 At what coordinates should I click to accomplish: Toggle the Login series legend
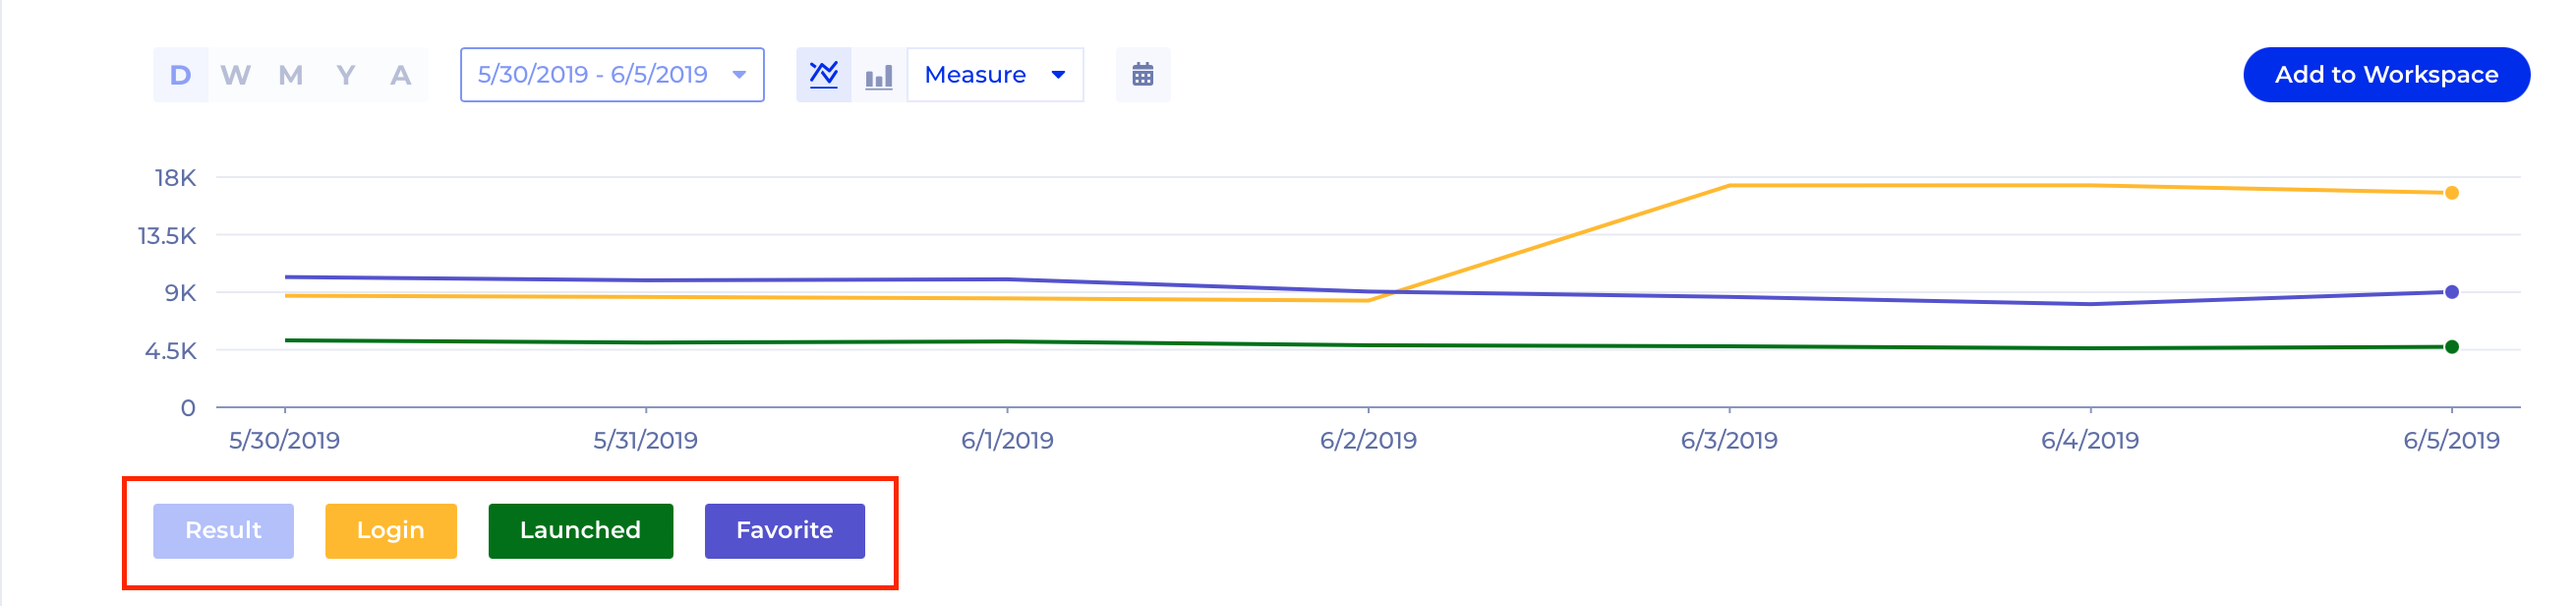pyautogui.click(x=391, y=531)
